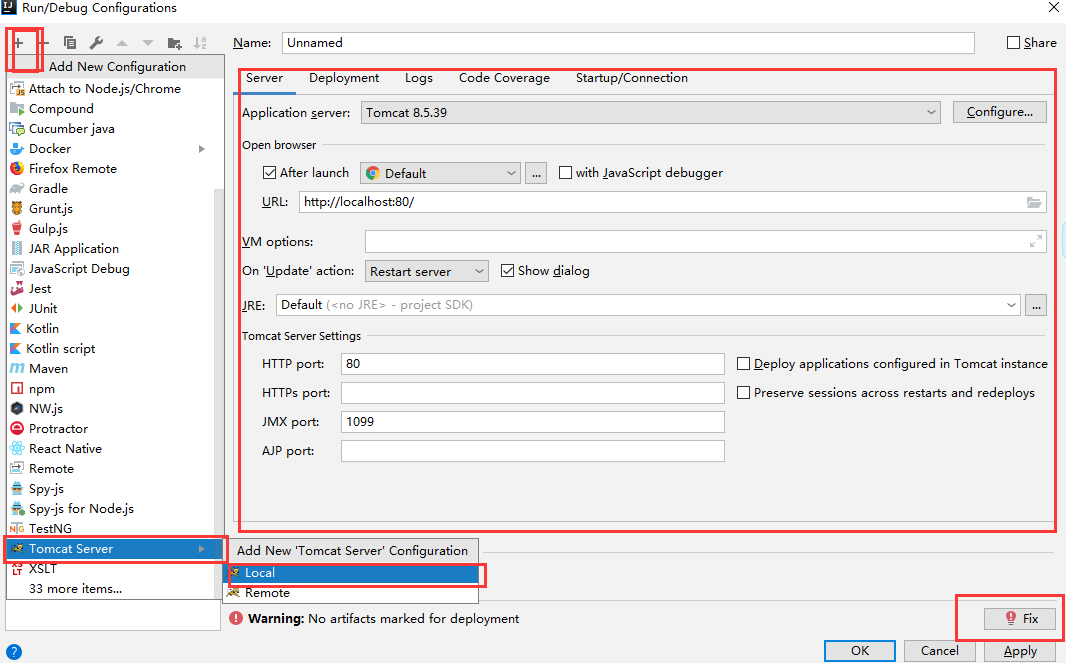Open the JRE dropdown
The width and height of the screenshot is (1066, 663).
tap(648, 305)
